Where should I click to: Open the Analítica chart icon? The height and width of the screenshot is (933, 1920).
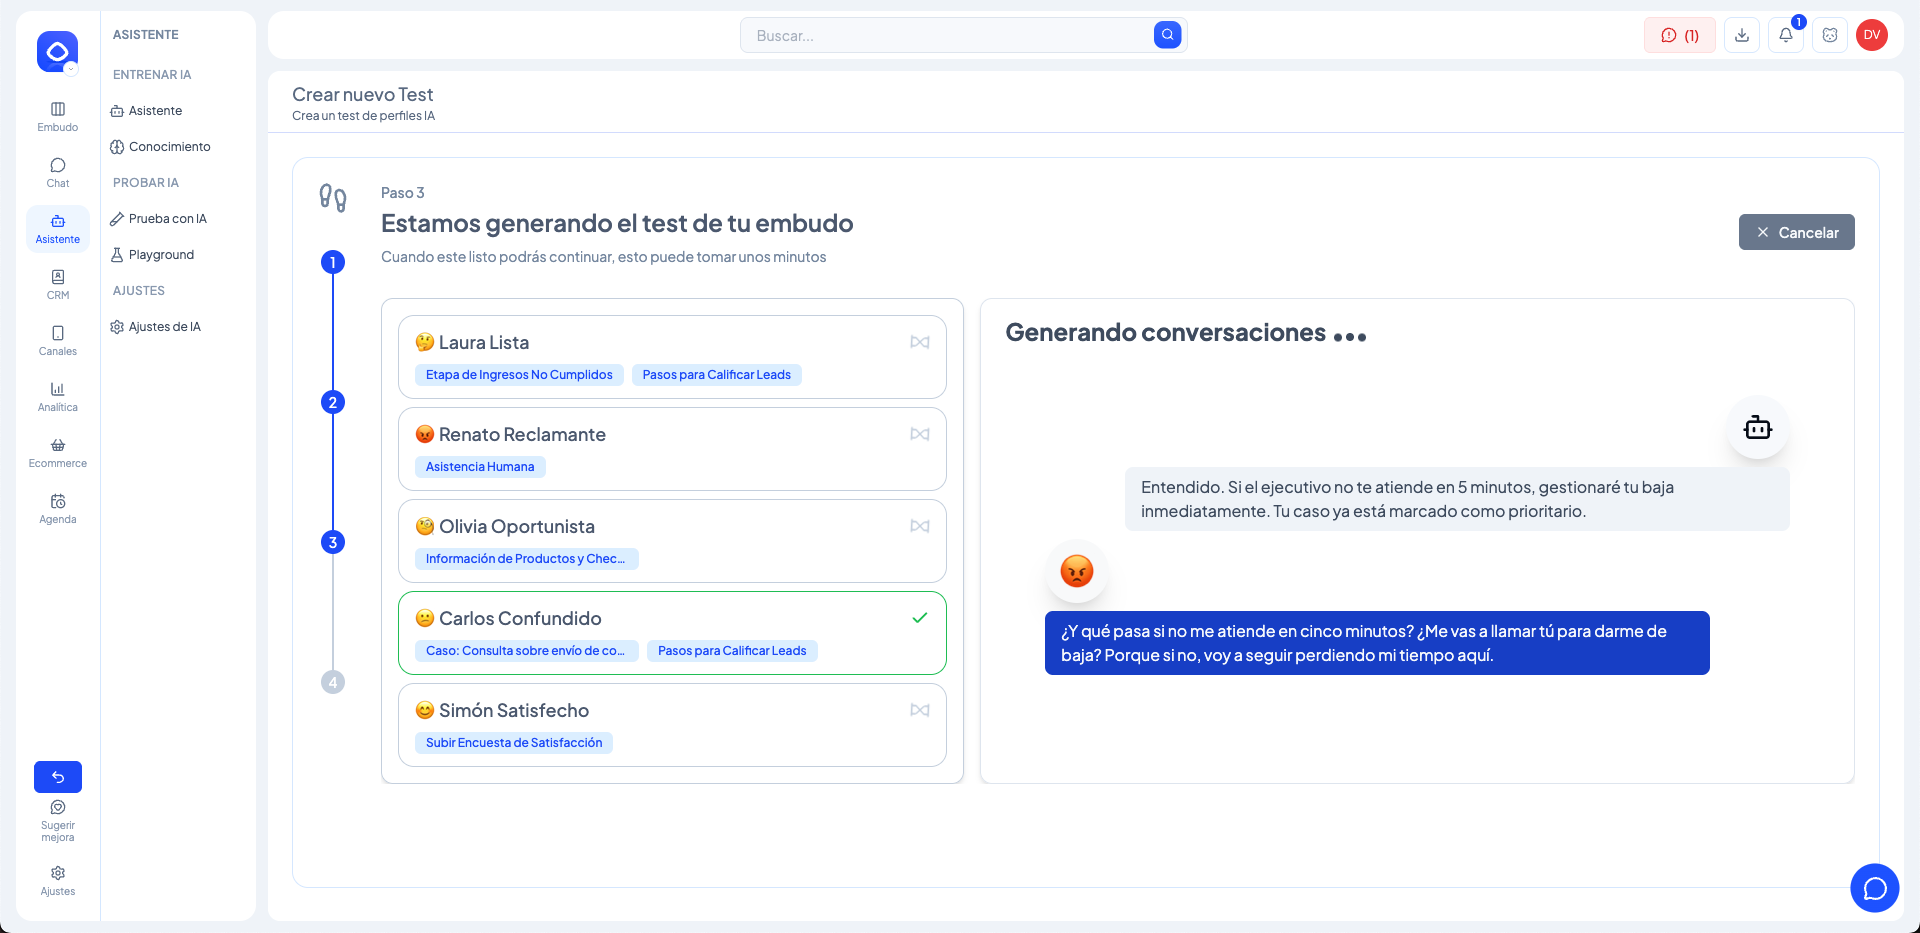(58, 396)
